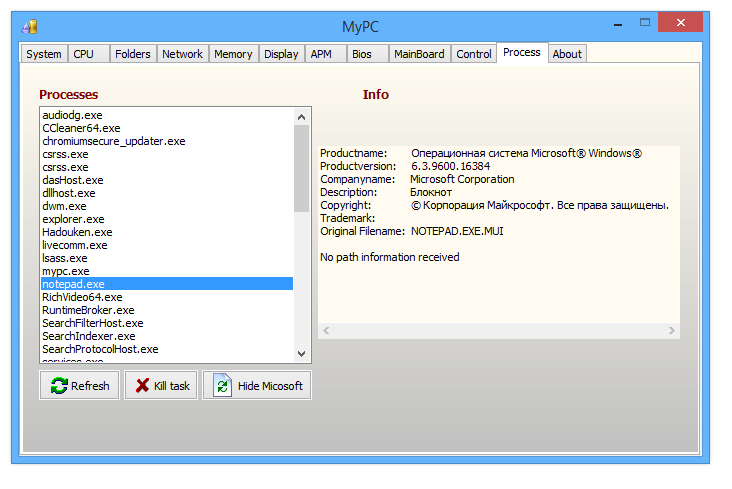This screenshot has height=489, width=732.
Task: Click the Kill task button
Action: 161,385
